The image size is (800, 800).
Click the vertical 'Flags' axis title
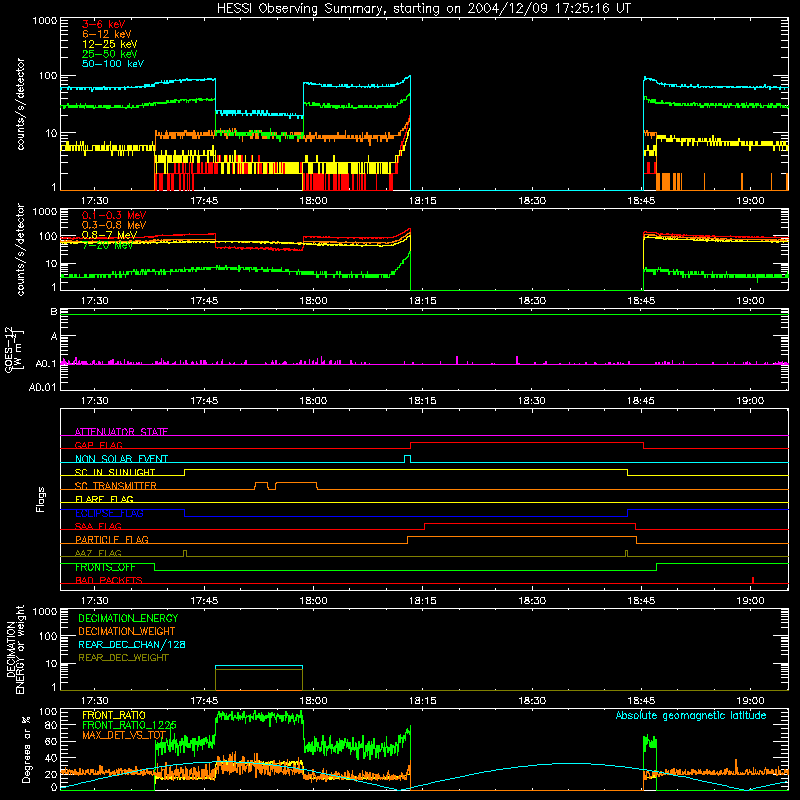[41, 499]
